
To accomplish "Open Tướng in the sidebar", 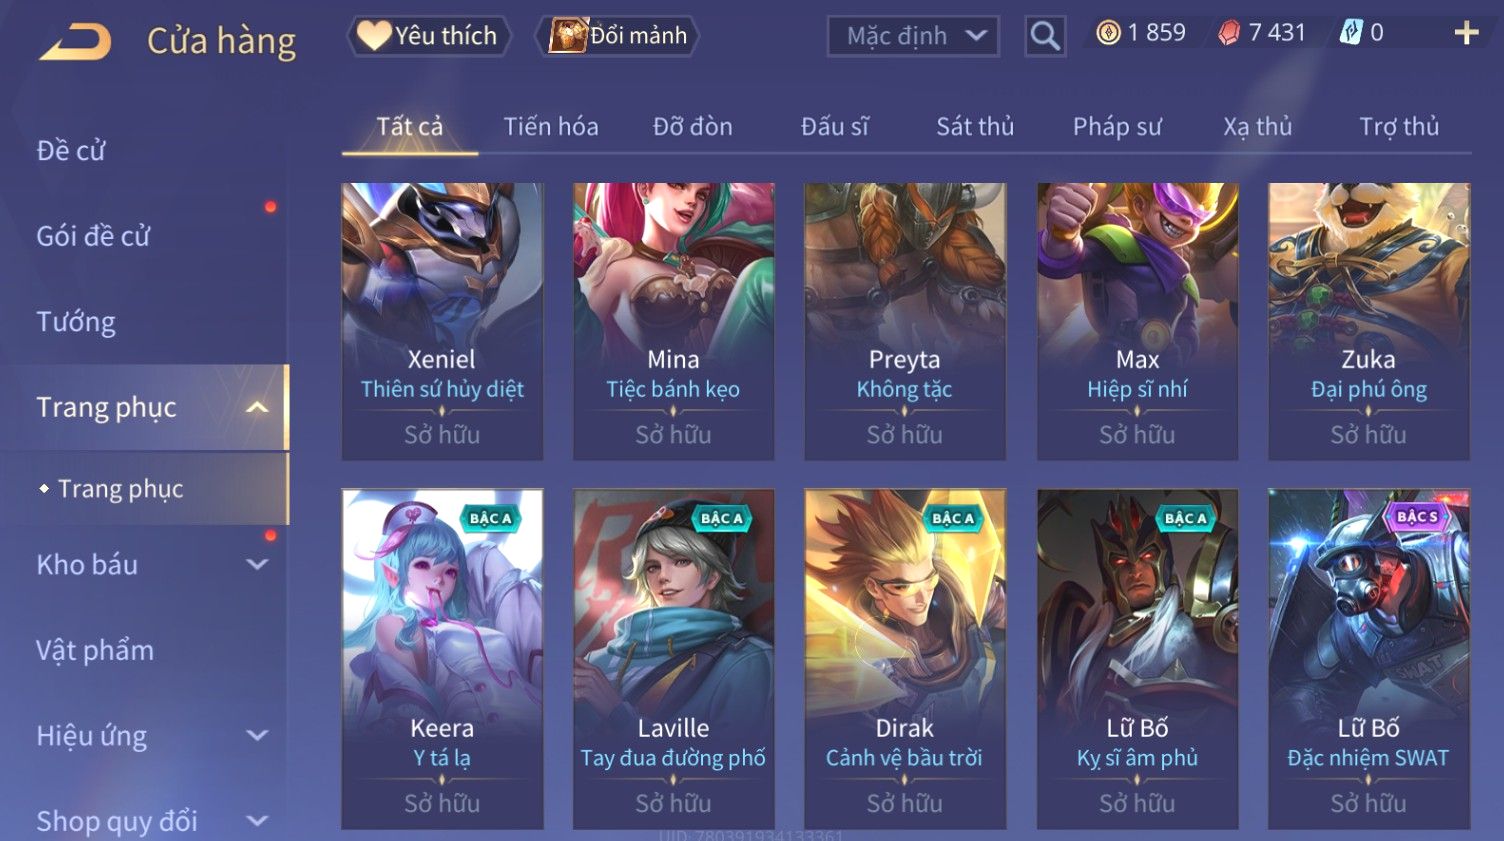I will point(76,322).
